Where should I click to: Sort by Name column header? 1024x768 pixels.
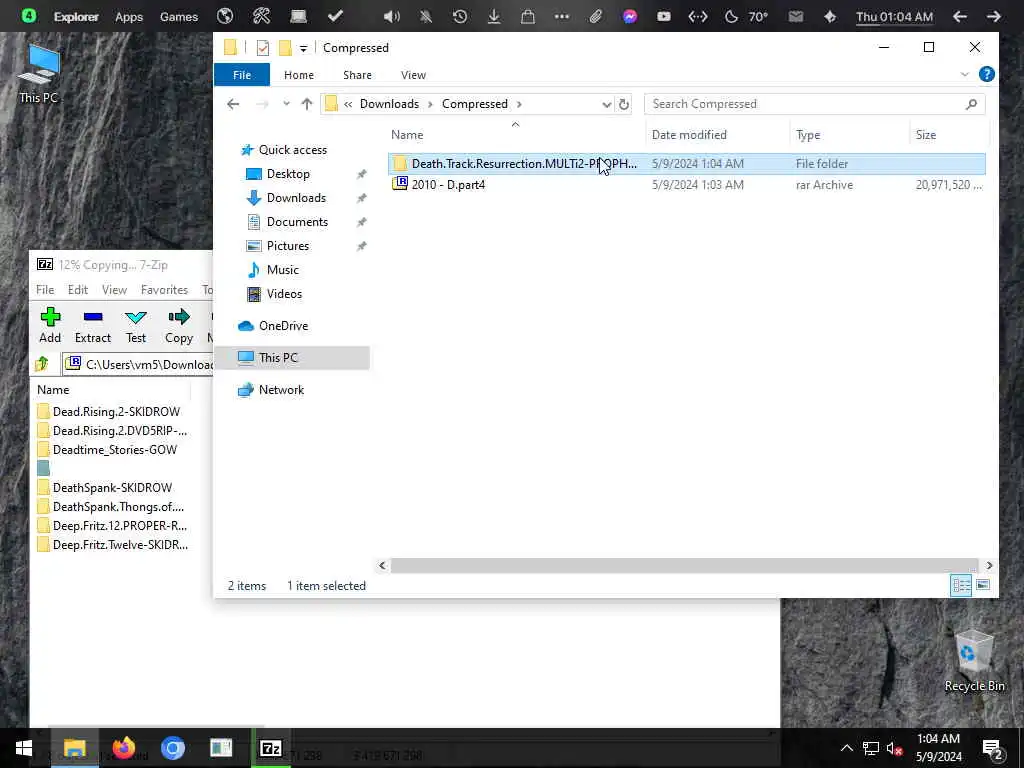pyautogui.click(x=407, y=135)
